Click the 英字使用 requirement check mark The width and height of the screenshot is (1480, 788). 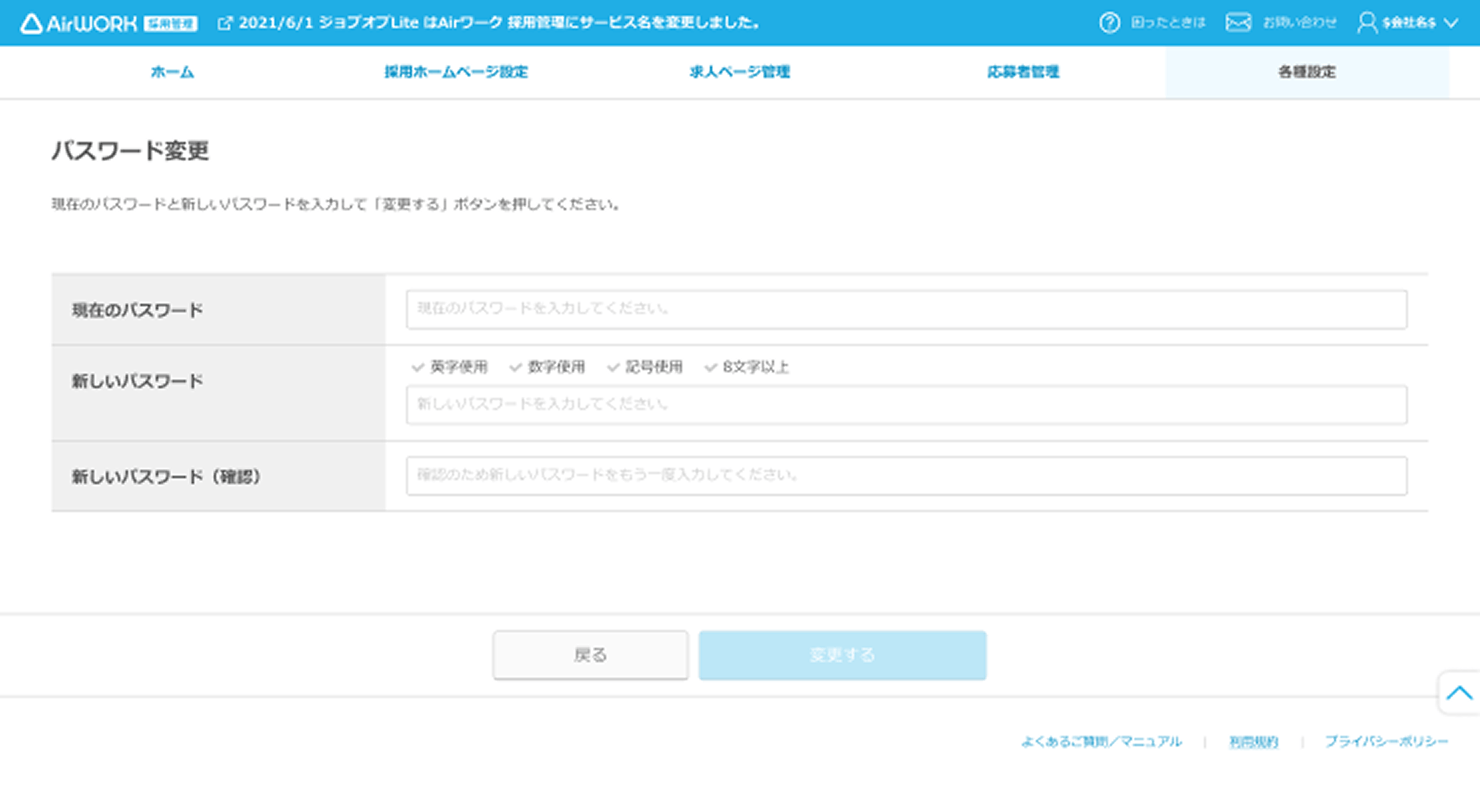click(418, 367)
